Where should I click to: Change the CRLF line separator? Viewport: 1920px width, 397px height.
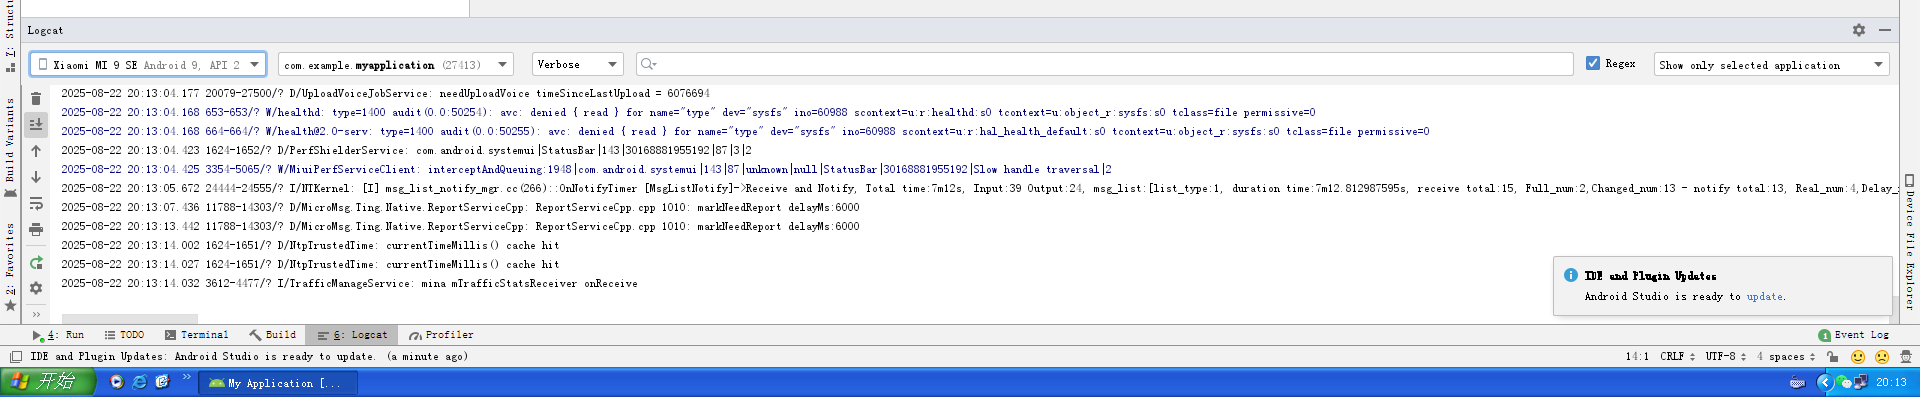1677,357
